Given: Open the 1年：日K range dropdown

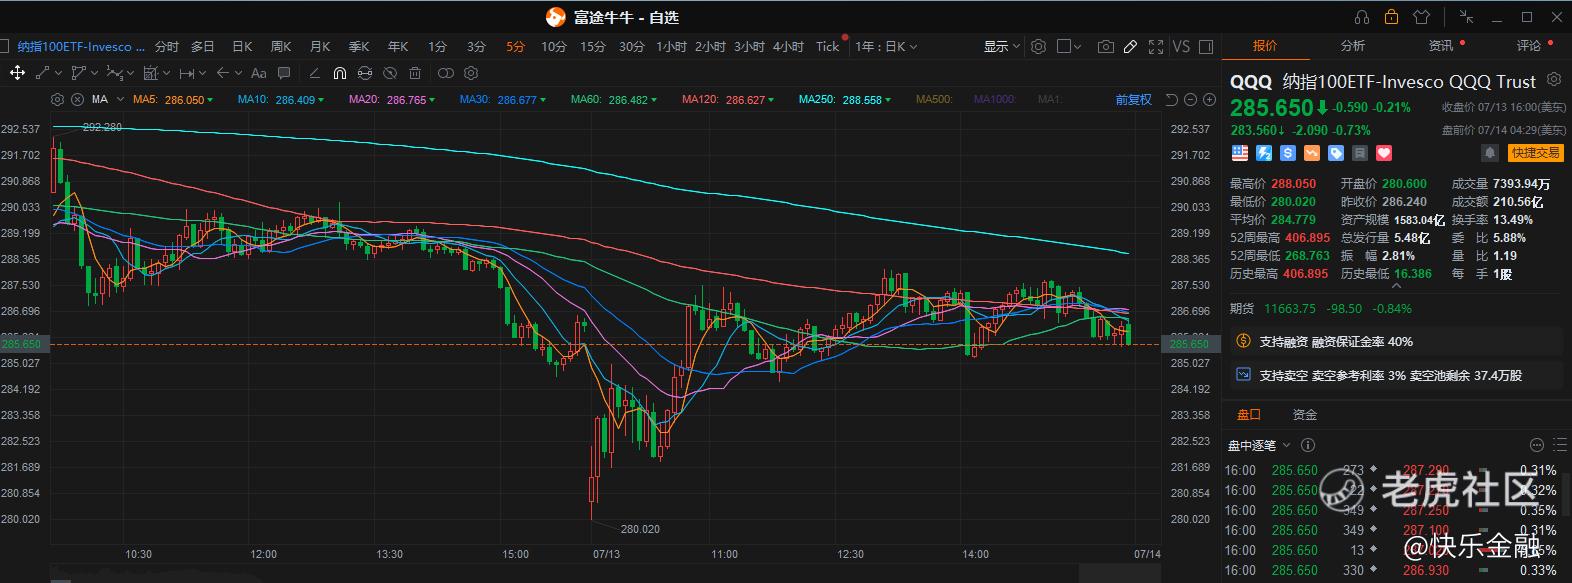Looking at the screenshot, I should [x=886, y=46].
